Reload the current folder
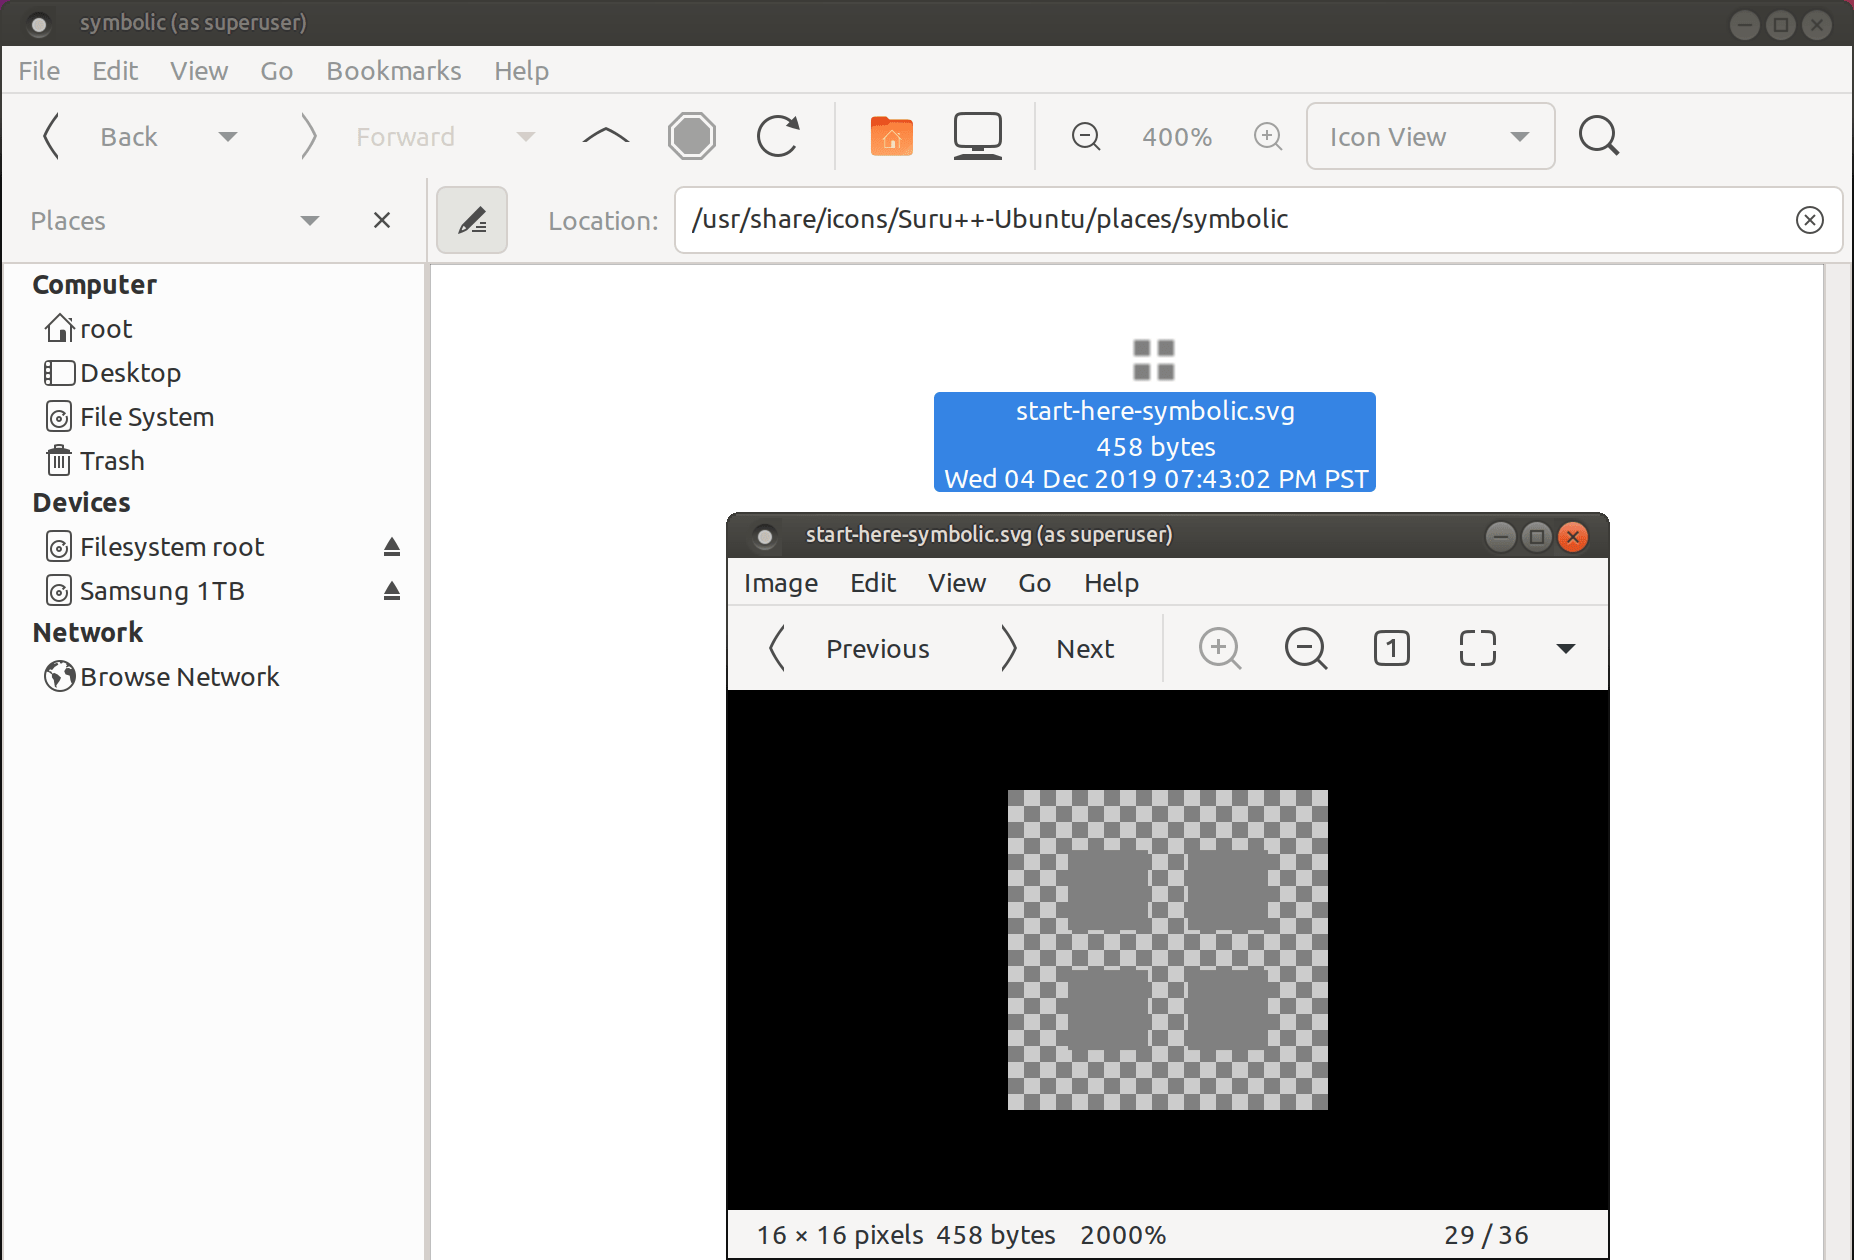This screenshot has height=1260, width=1854. pos(778,136)
